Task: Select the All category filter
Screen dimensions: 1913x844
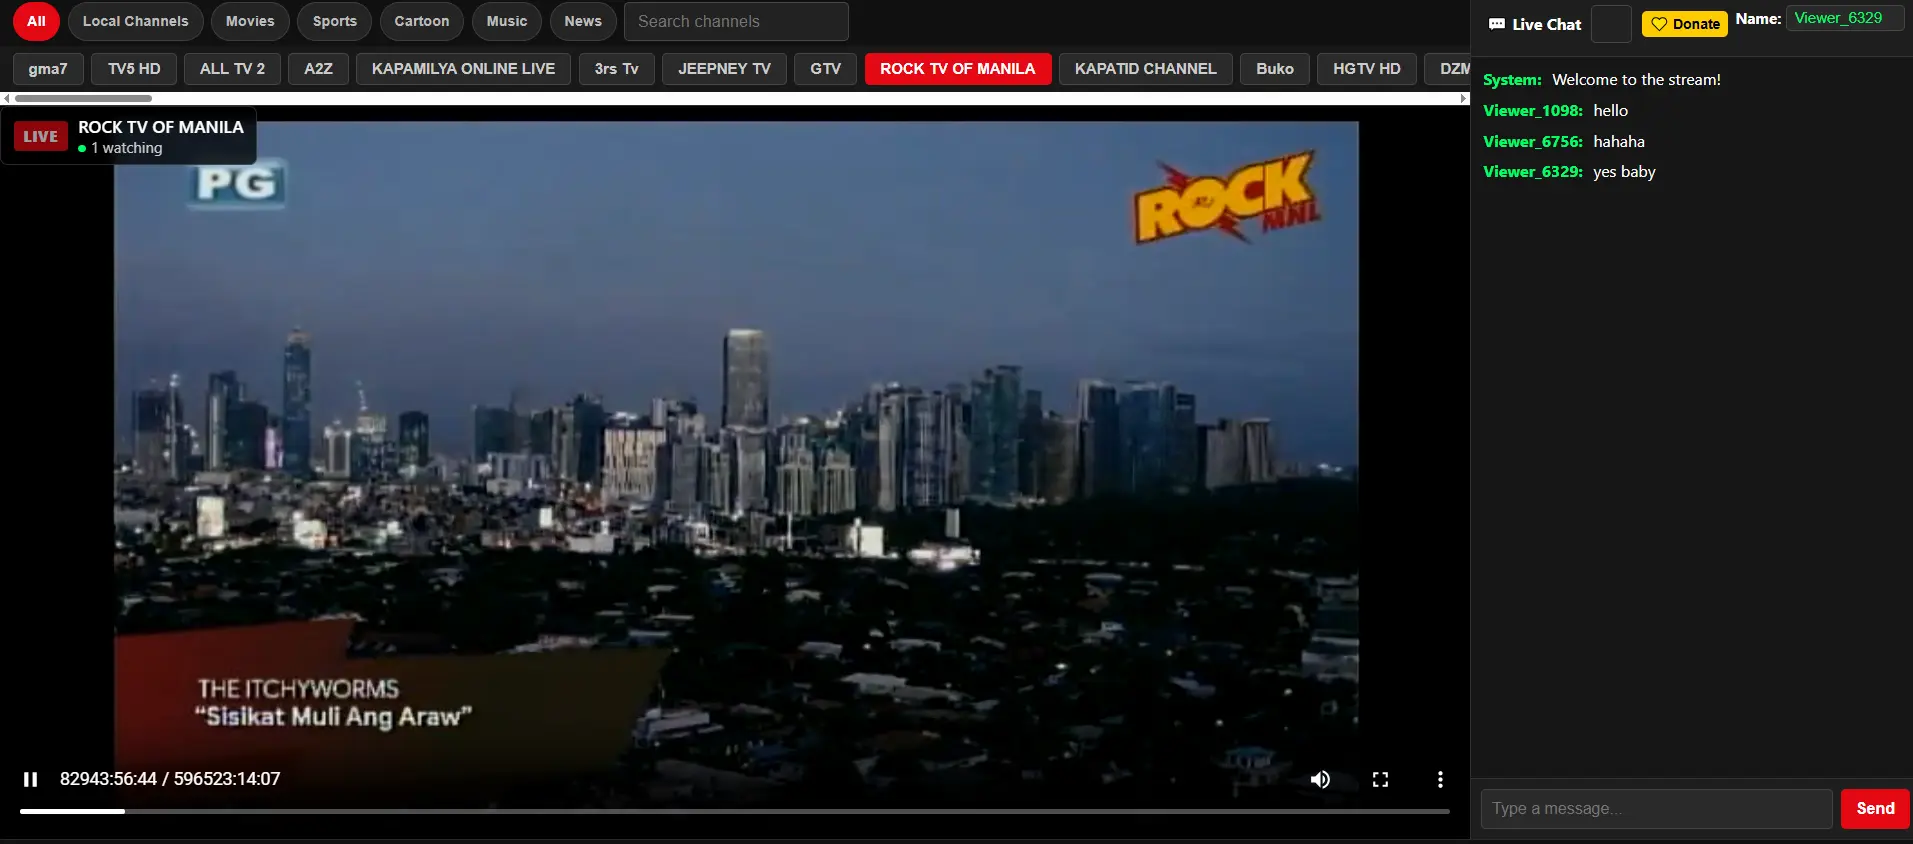Action: 36,21
